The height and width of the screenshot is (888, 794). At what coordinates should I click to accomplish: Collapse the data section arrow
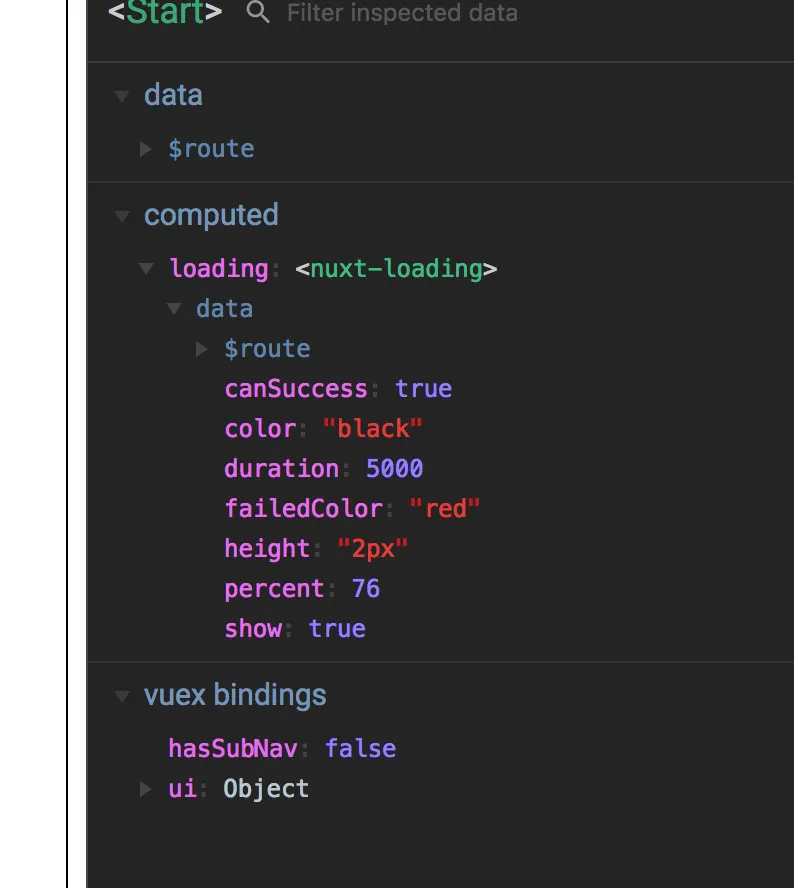pos(122,96)
